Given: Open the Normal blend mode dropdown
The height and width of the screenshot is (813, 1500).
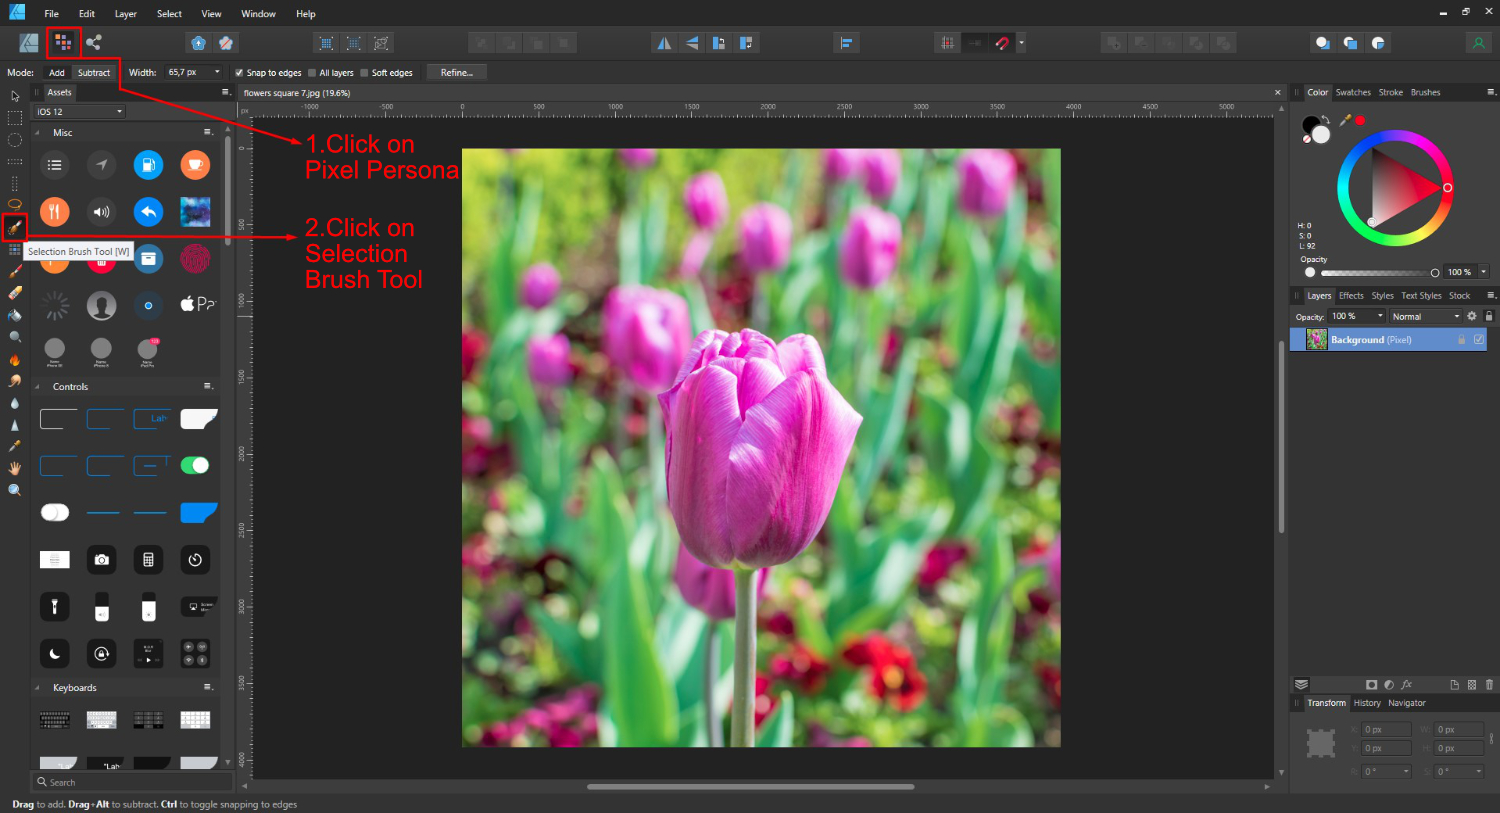Looking at the screenshot, I should click(1424, 316).
